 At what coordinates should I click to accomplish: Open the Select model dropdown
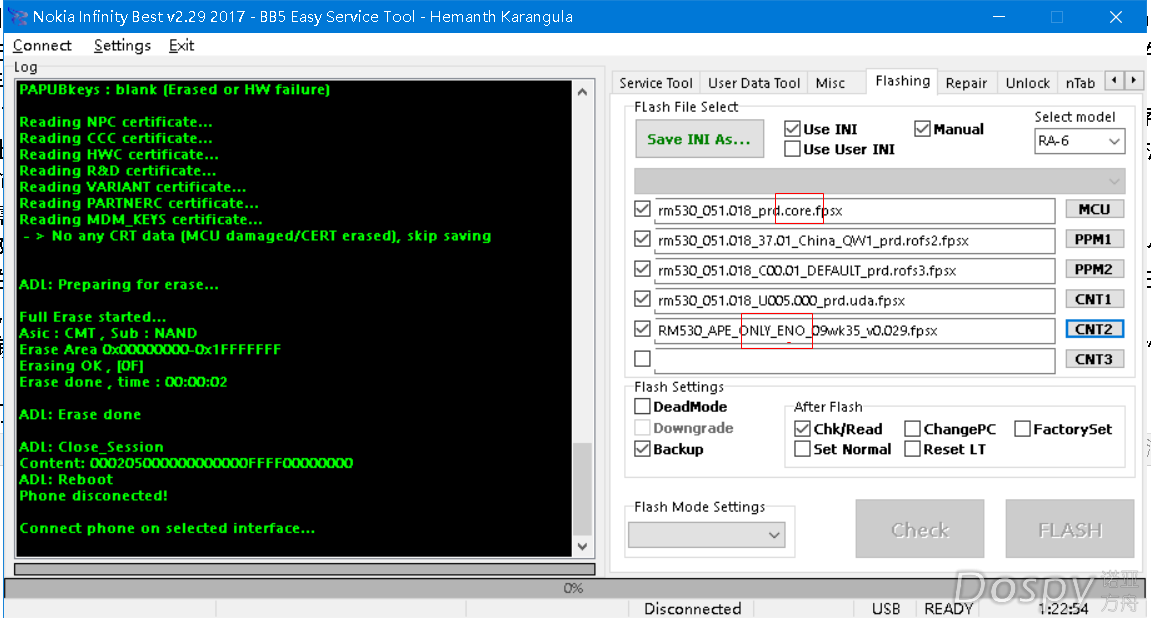1079,141
